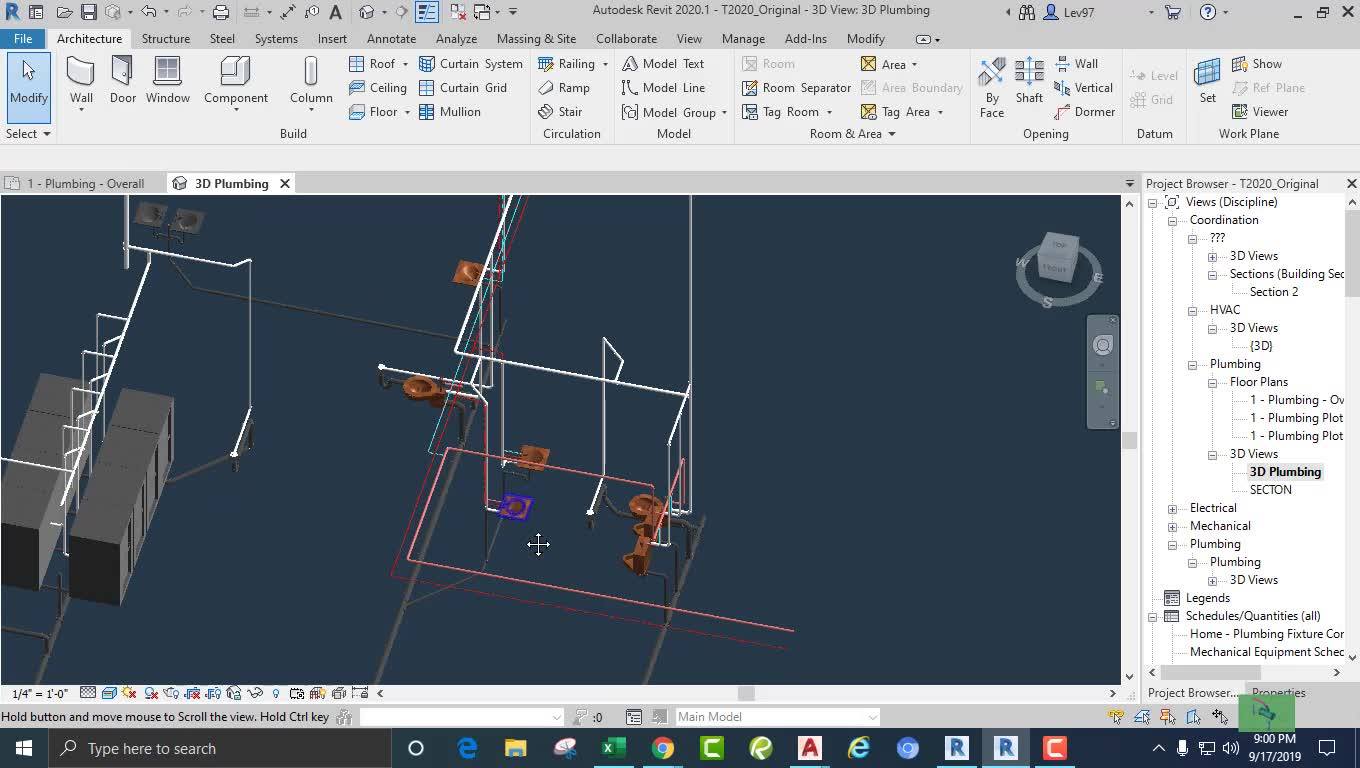Open SECTON view in Project Browser
The width and height of the screenshot is (1360, 768).
1271,490
